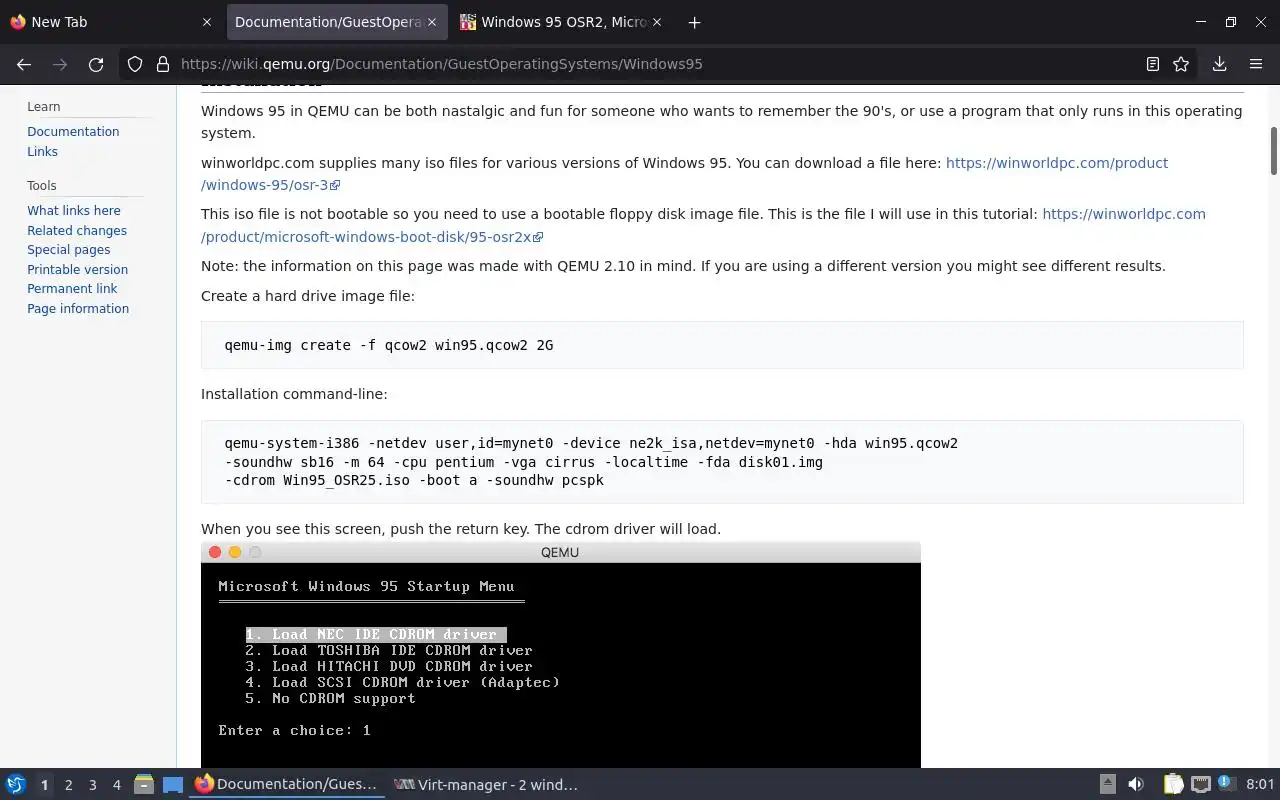Open the Links sidebar link

42,152
